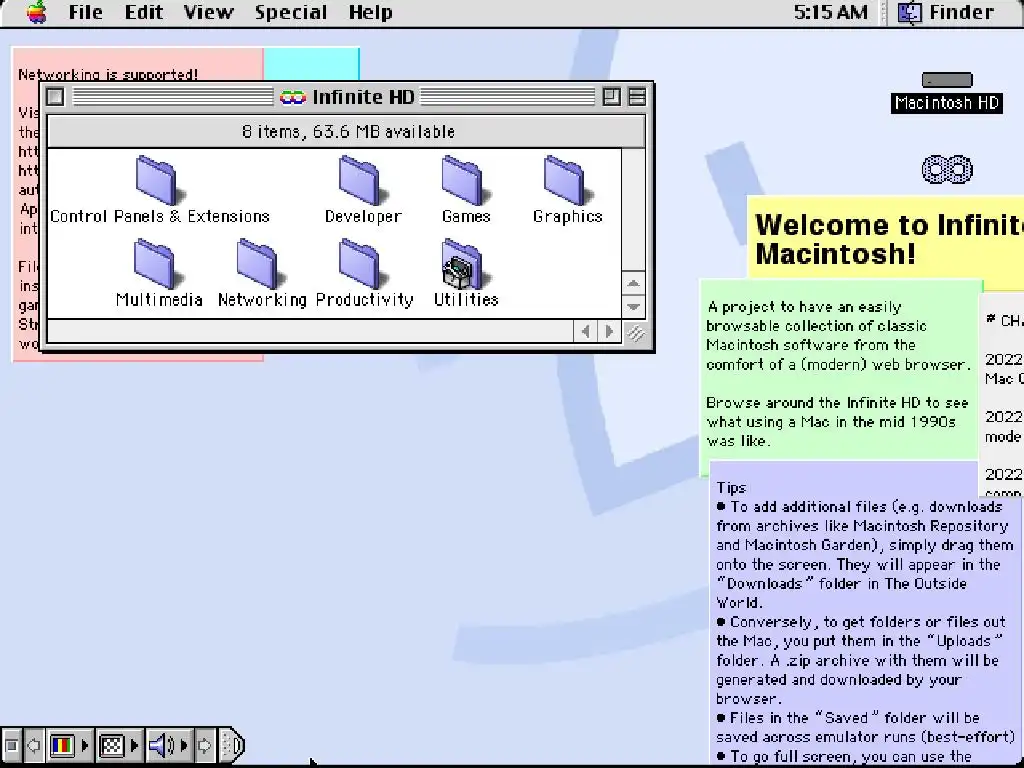Click the Infinite HD window zoom box
Viewport: 1024px width, 768px height.
tap(612, 97)
